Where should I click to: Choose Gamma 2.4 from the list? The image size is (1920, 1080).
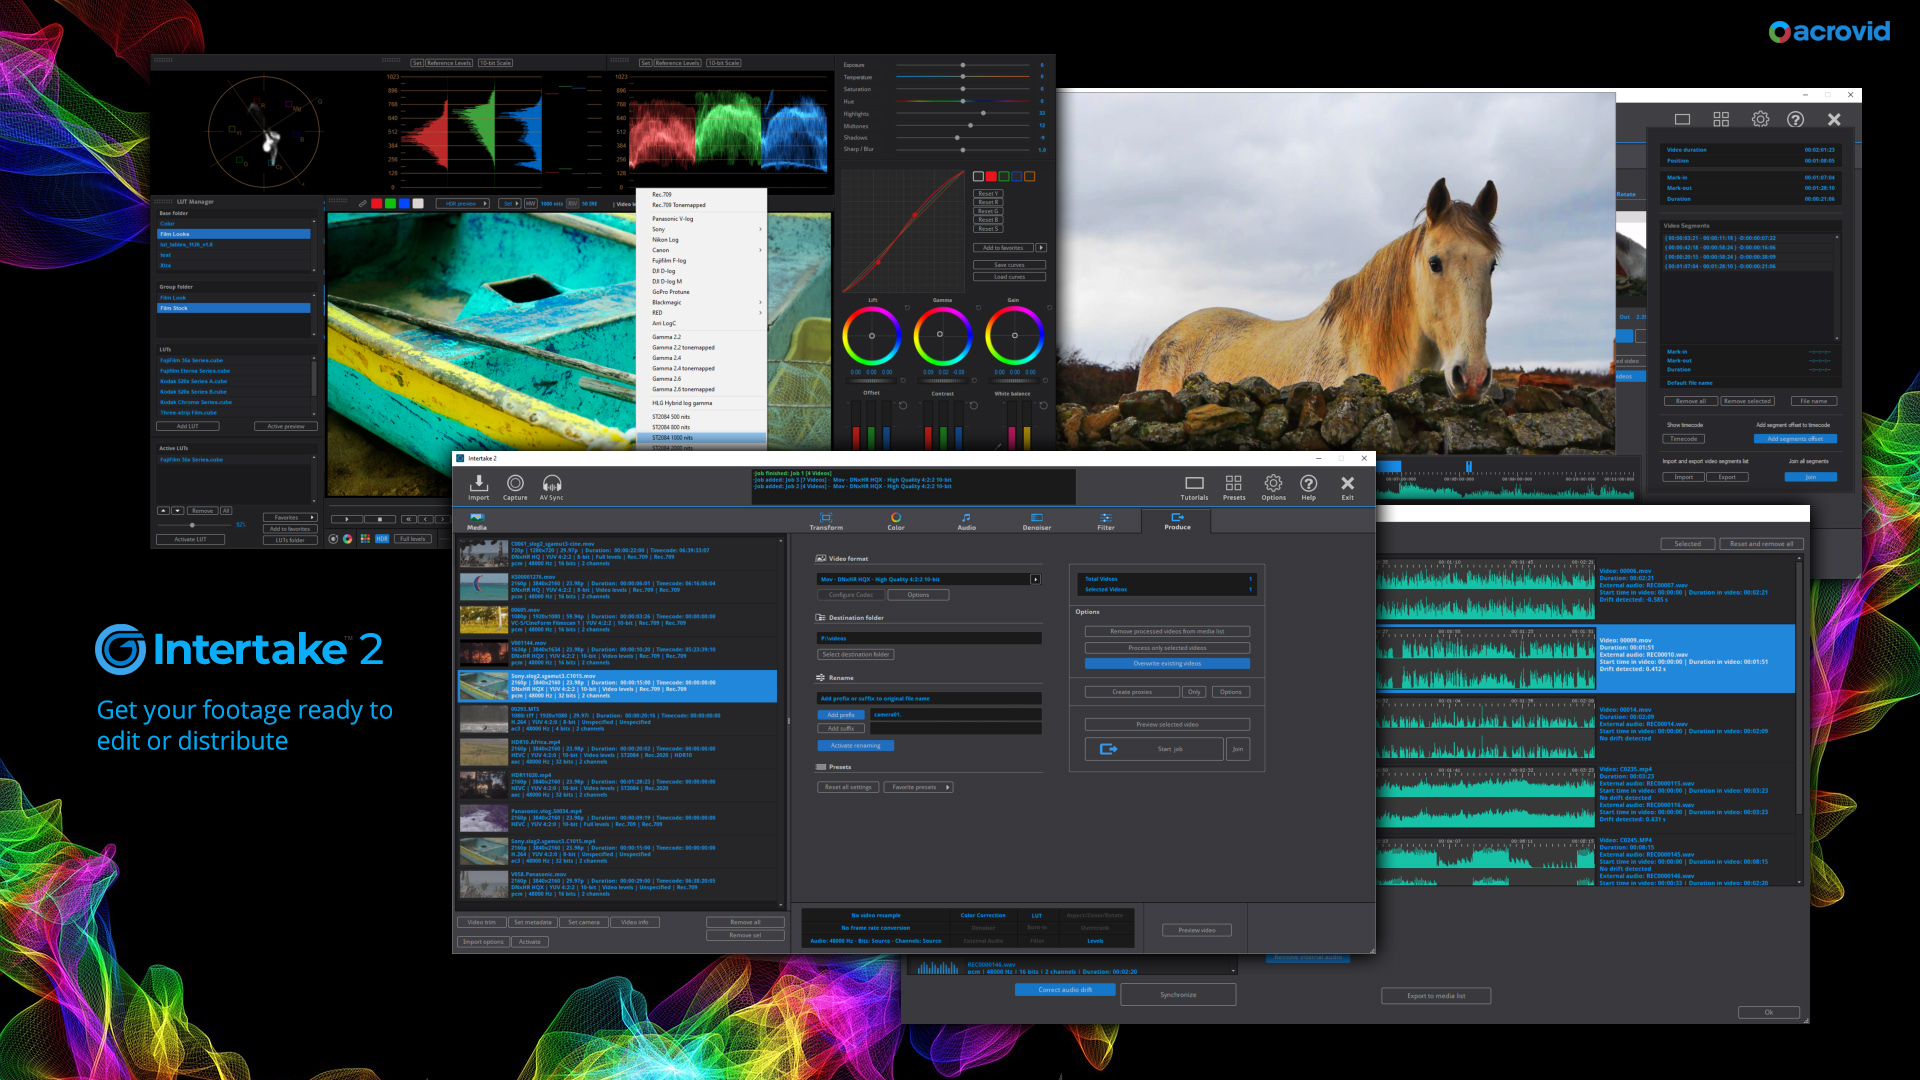[x=667, y=358]
